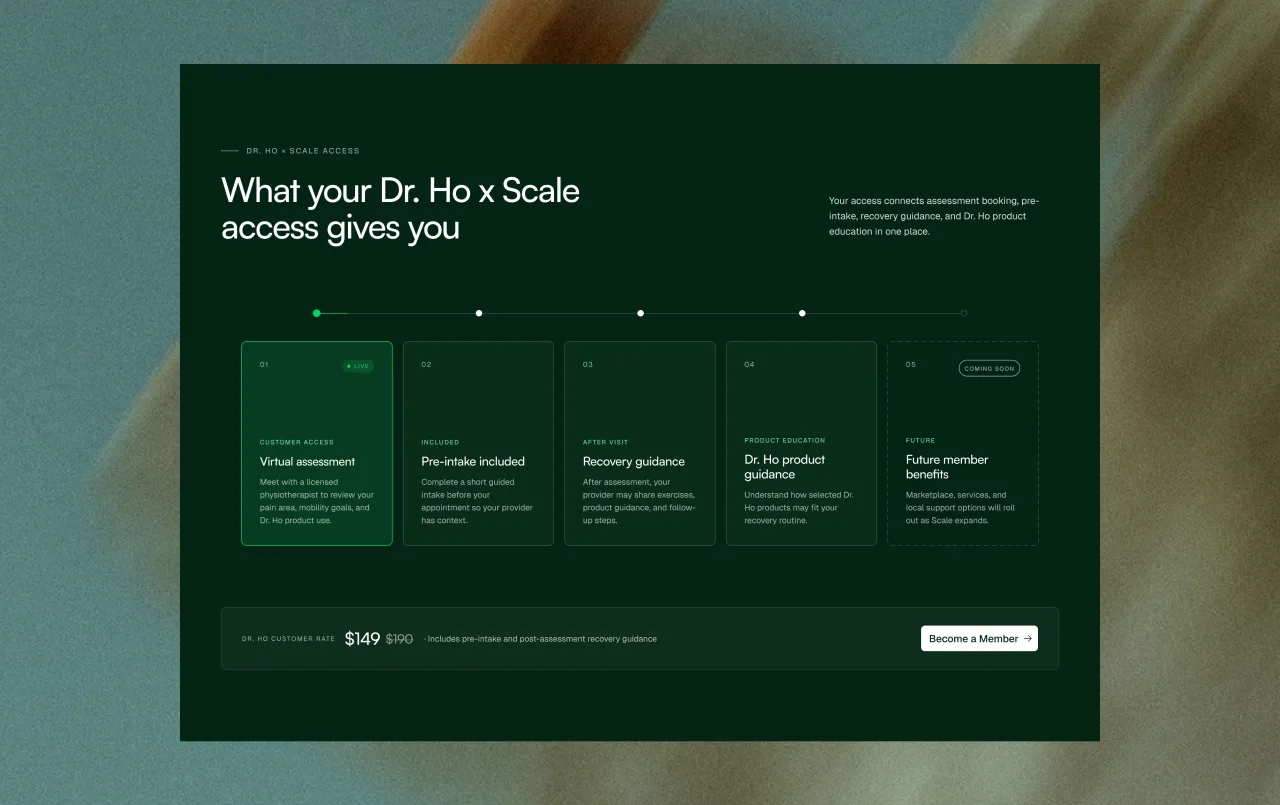
Task: Click the "Marketplace, services, and local support" description
Action: point(961,507)
